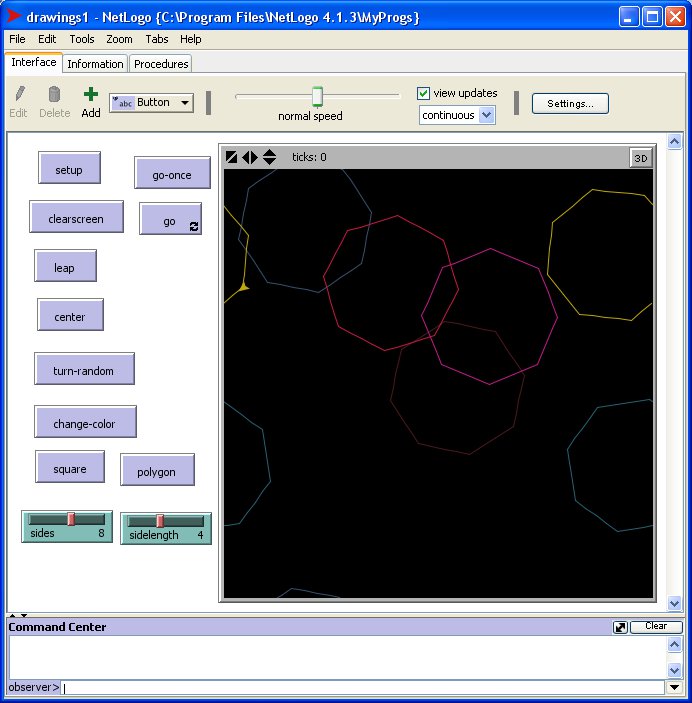Select the Interface tab

tap(34, 62)
